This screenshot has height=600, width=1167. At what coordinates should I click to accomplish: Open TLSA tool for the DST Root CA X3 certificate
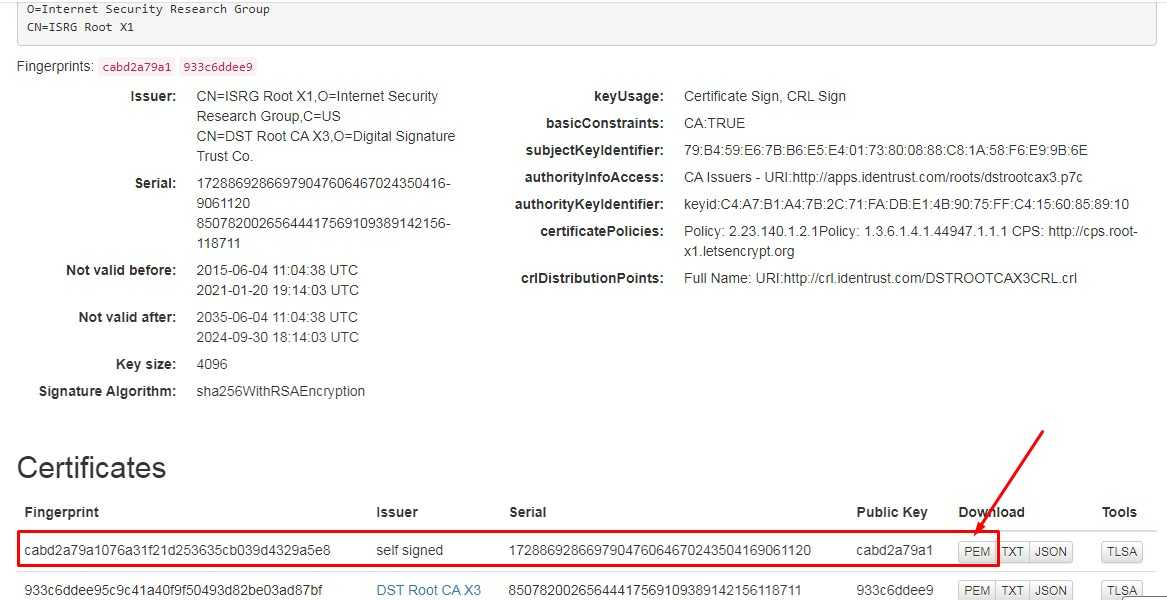tap(1122, 590)
